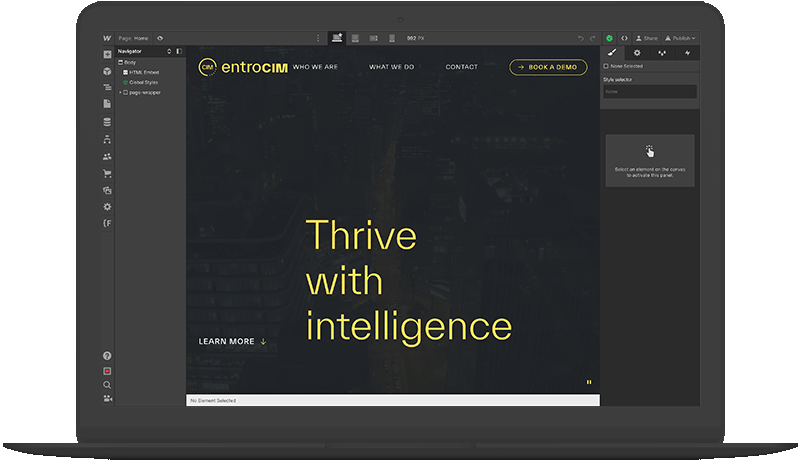This screenshot has width=800, height=464.
Task: Open the CMS Collections database icon
Action: (107, 122)
